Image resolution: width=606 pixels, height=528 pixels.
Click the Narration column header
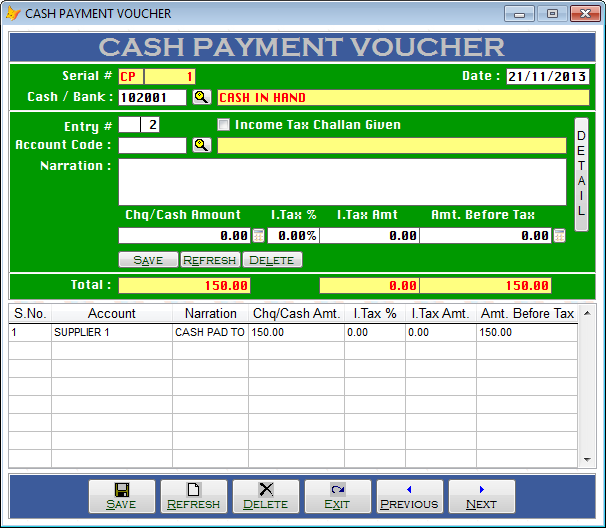(211, 313)
